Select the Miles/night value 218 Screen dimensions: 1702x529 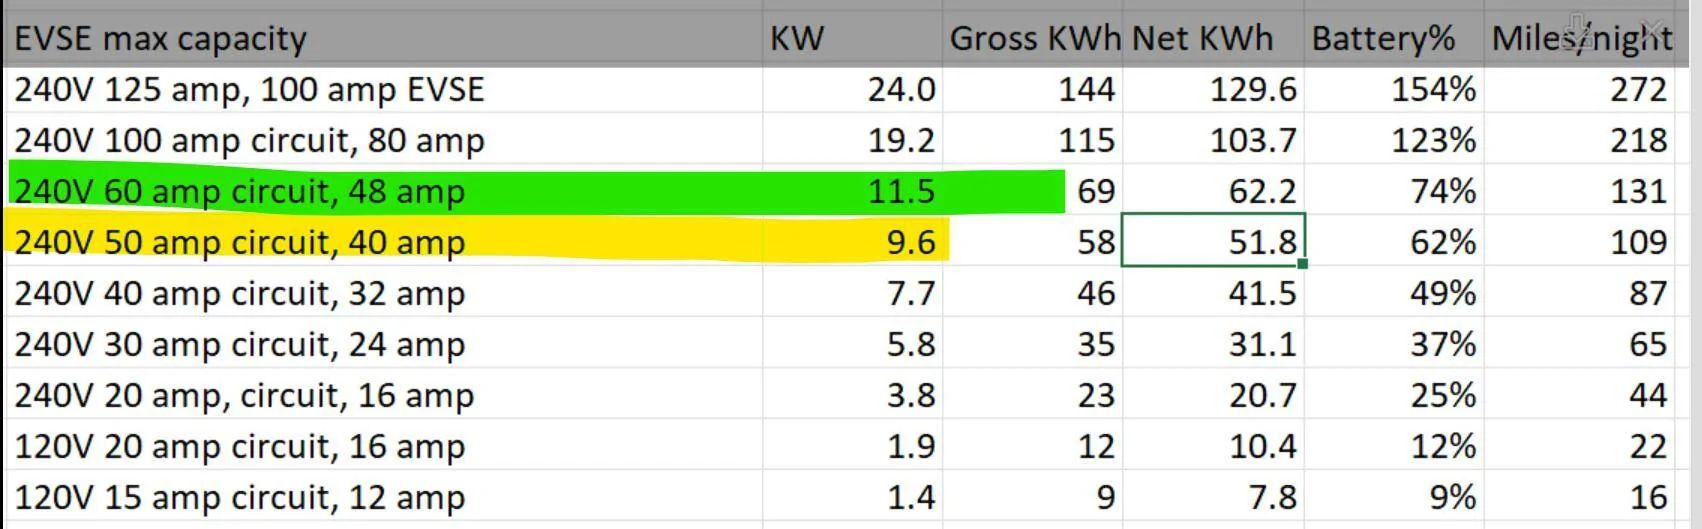click(x=1639, y=141)
